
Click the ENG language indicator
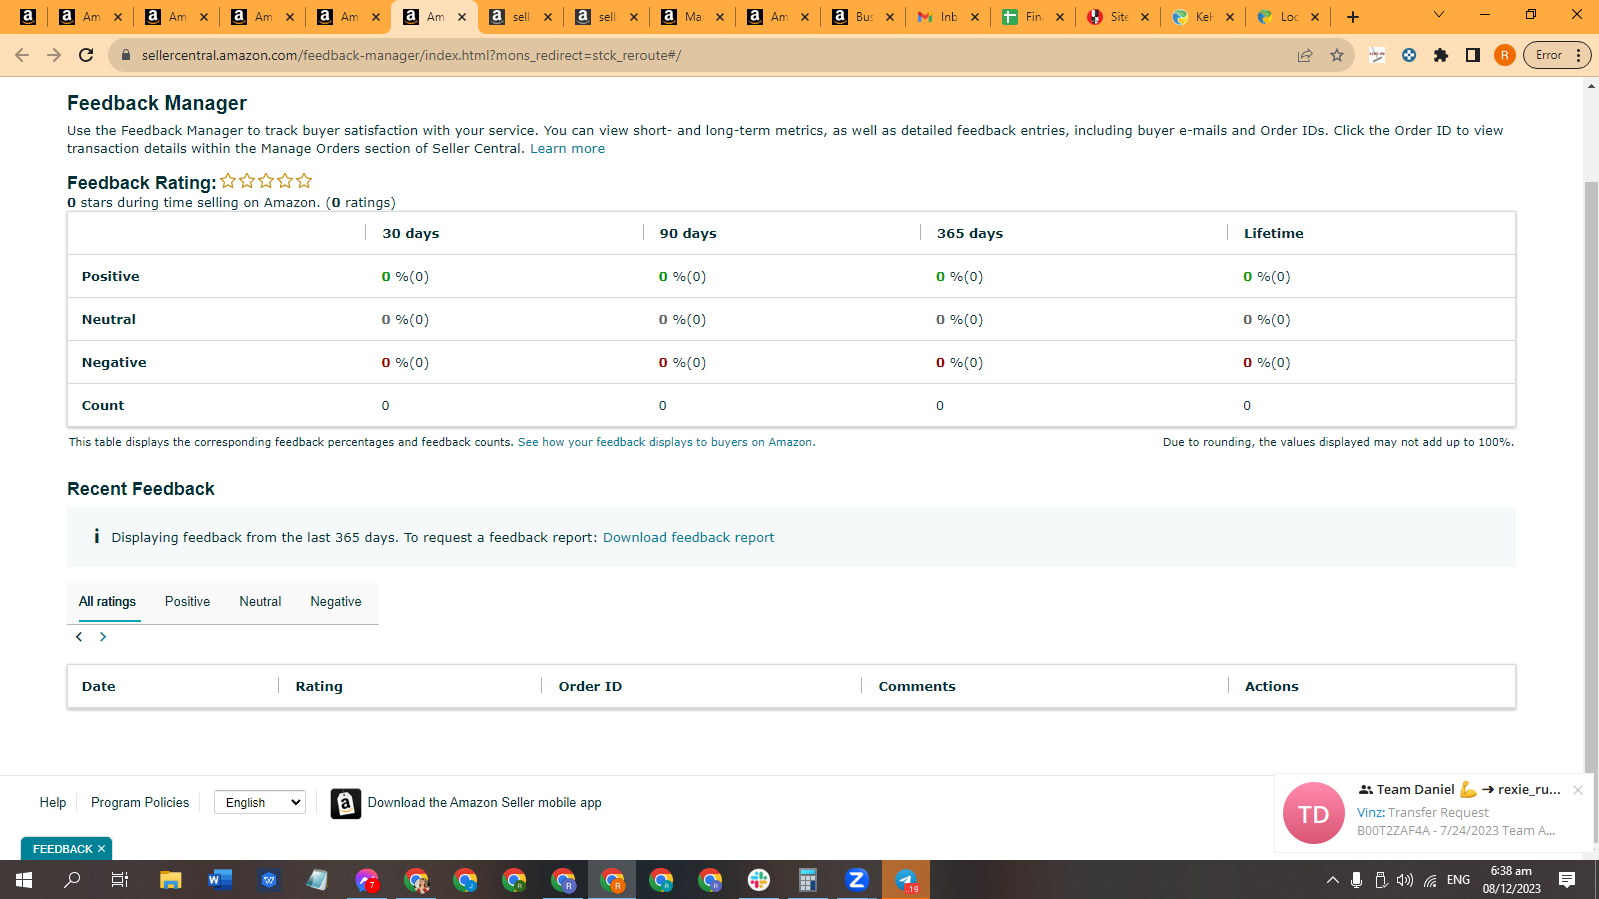tap(1458, 880)
